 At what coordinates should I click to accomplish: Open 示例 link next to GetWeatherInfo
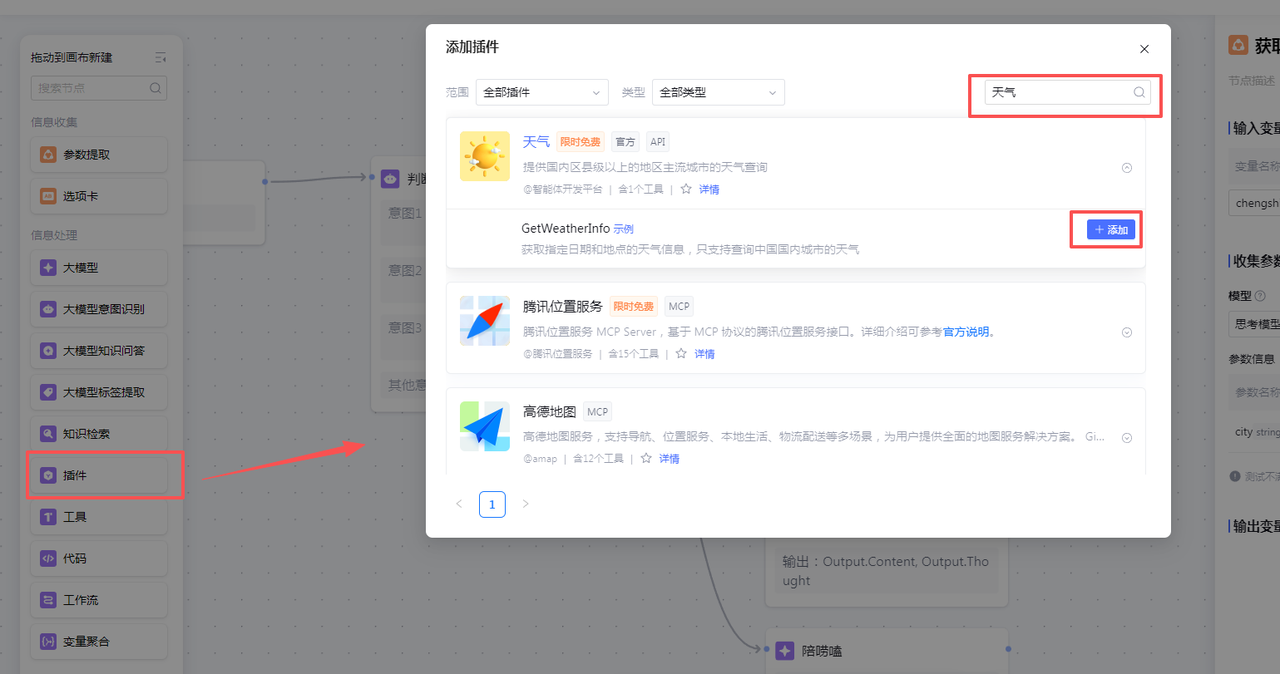[623, 230]
